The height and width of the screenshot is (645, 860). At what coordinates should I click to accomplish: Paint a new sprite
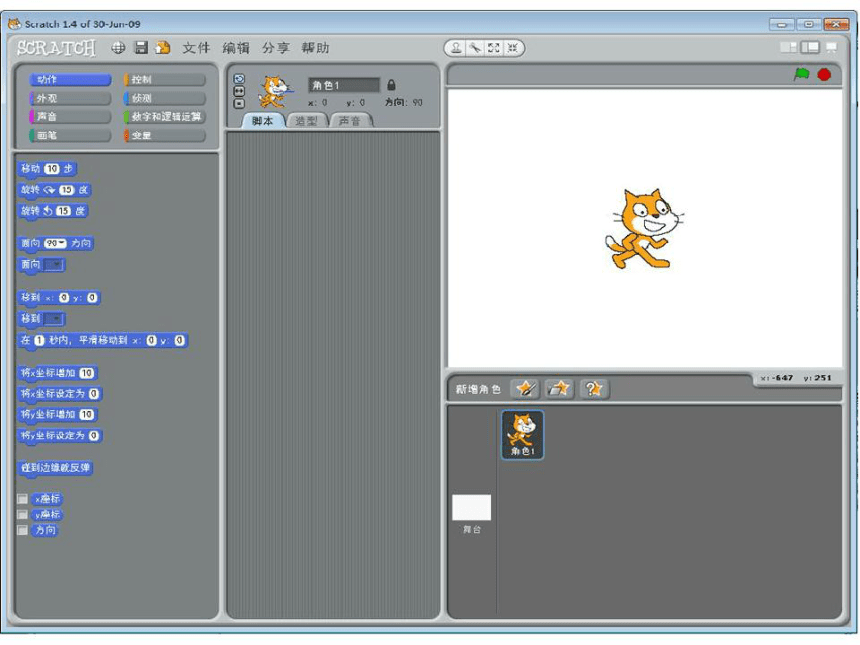click(x=525, y=389)
